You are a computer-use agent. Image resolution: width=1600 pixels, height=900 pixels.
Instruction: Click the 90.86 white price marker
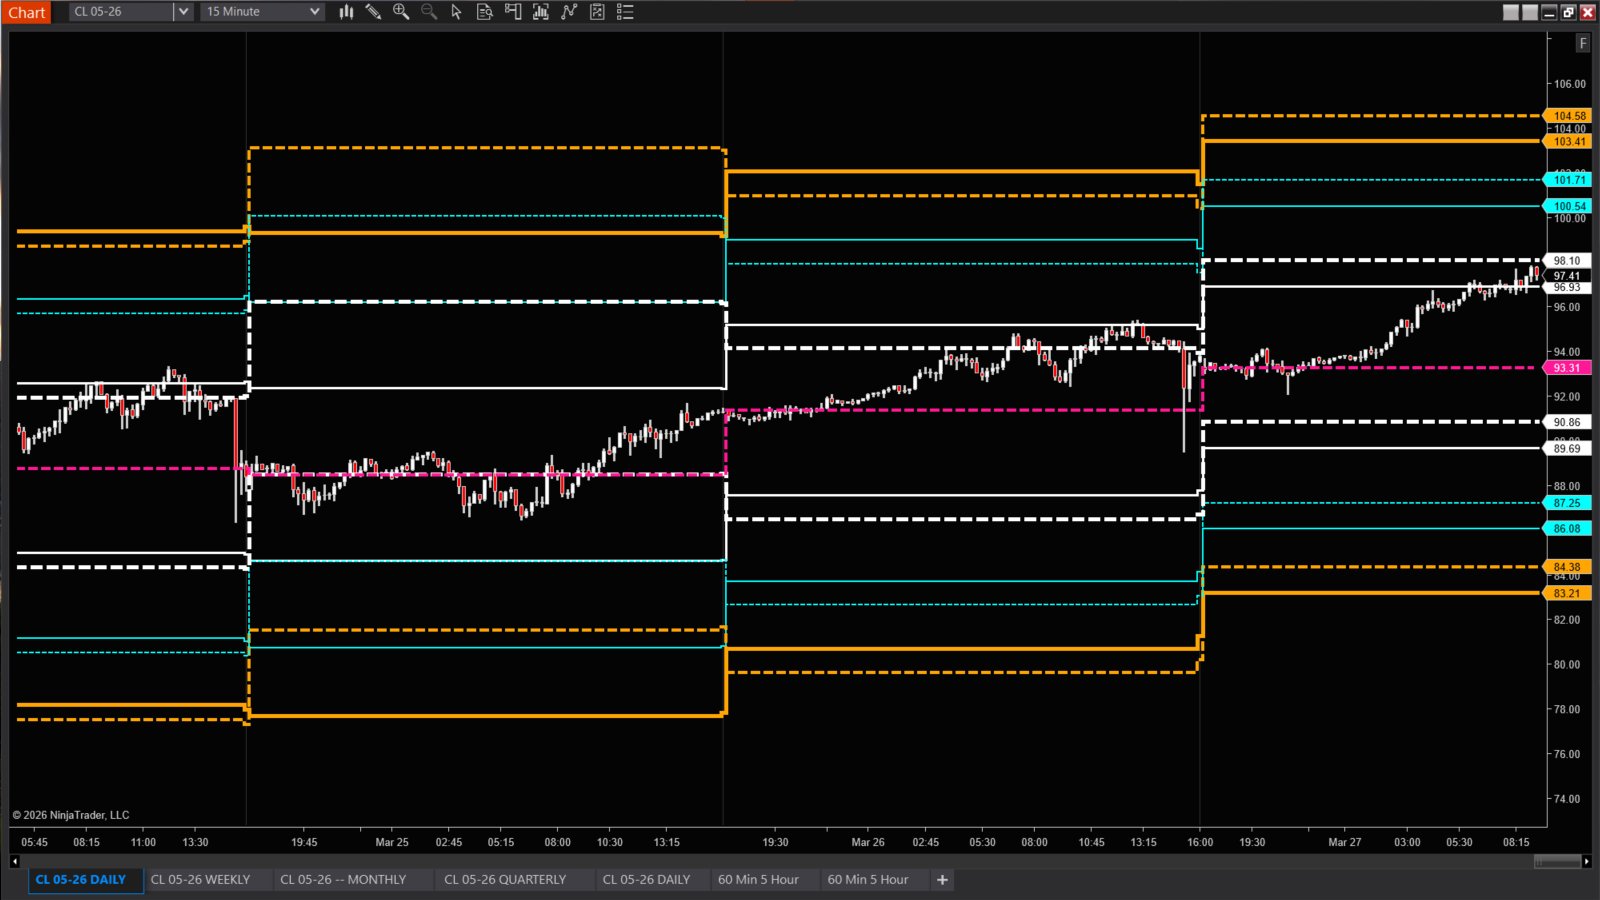[1568, 422]
